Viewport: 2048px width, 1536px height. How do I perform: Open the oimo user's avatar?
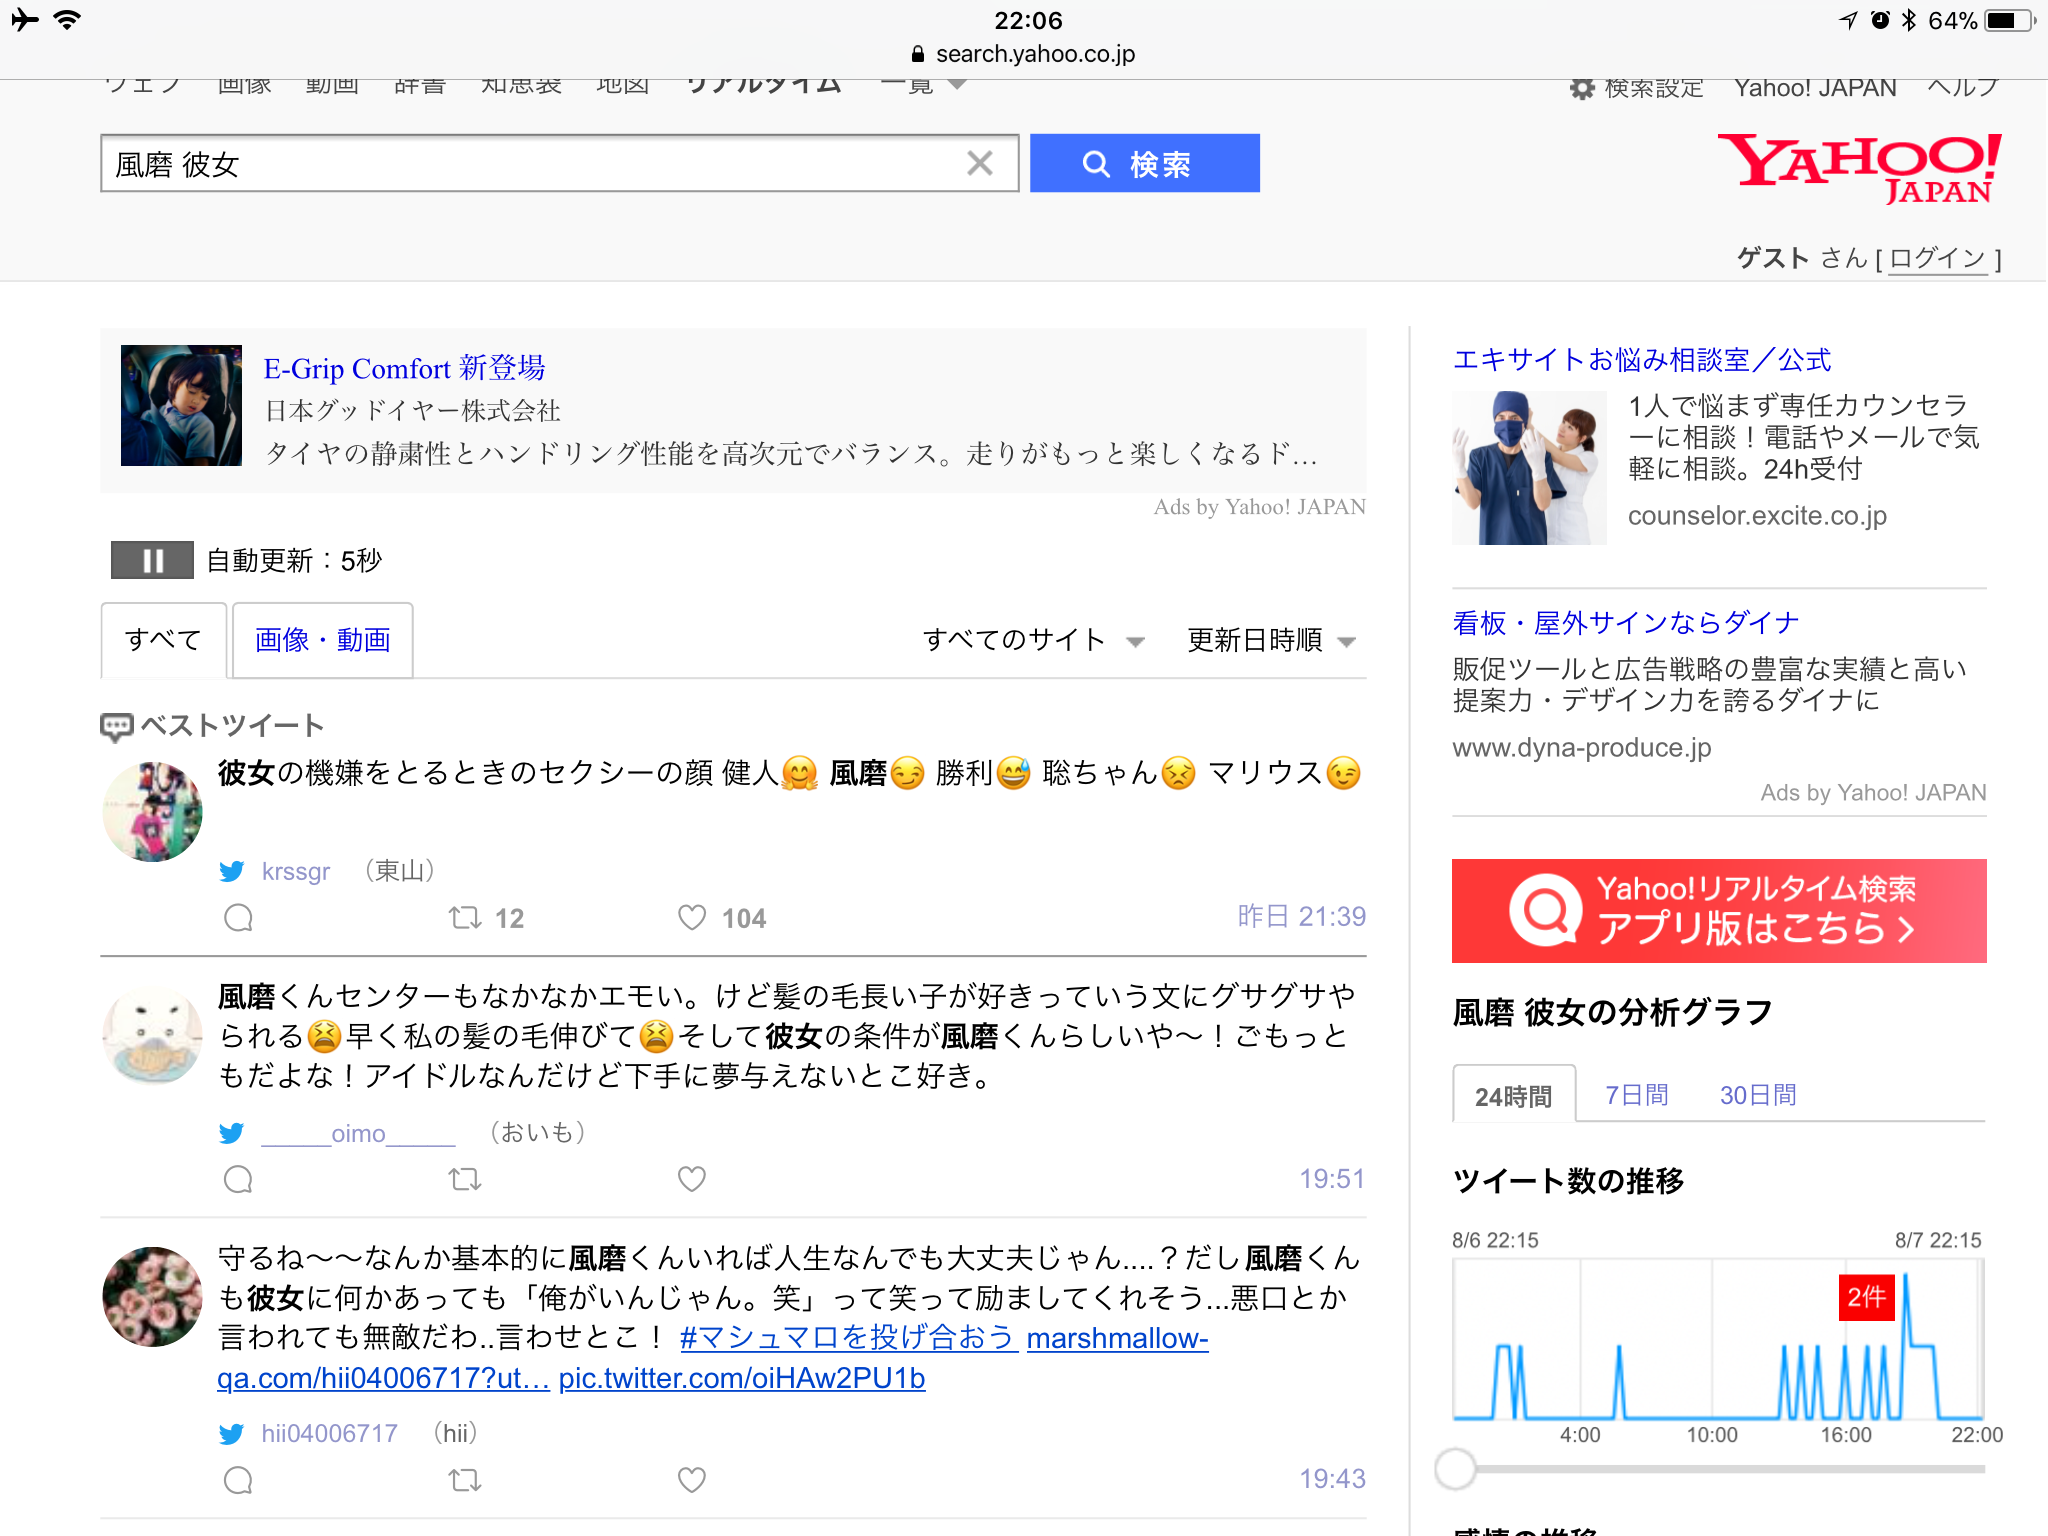click(x=152, y=1036)
